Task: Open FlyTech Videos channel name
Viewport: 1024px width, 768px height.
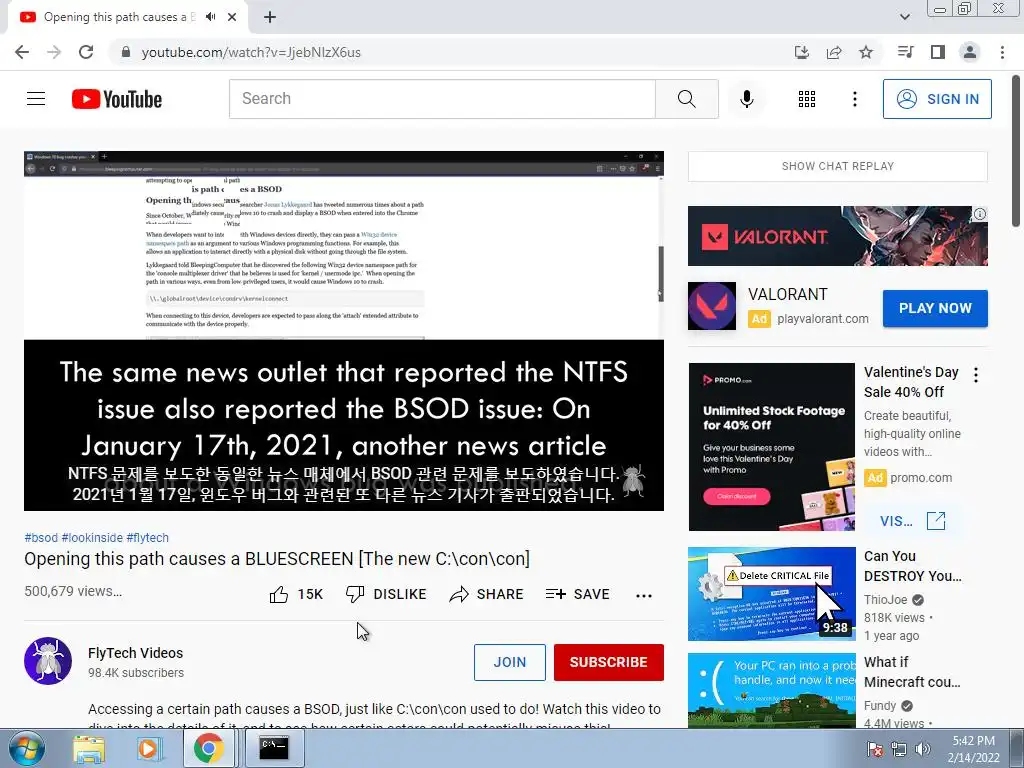Action: (135, 653)
